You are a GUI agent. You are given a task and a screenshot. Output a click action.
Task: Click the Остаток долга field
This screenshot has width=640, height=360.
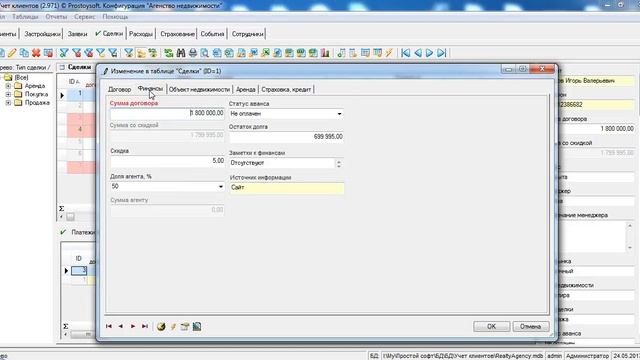(x=286, y=137)
